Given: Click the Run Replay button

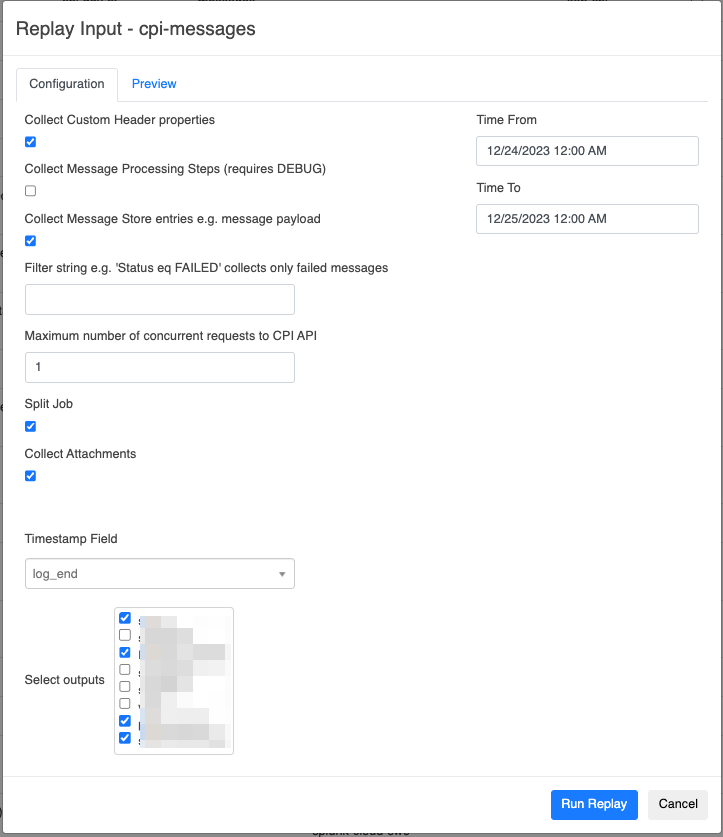Looking at the screenshot, I should (594, 804).
